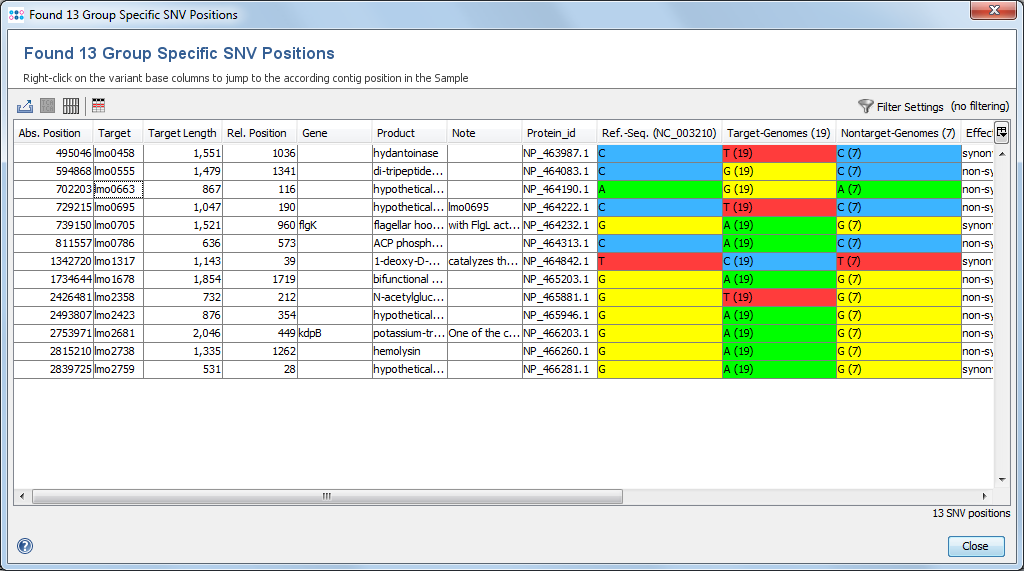
Task: Click the horizontal scrollbar right arrow
Action: [985, 496]
